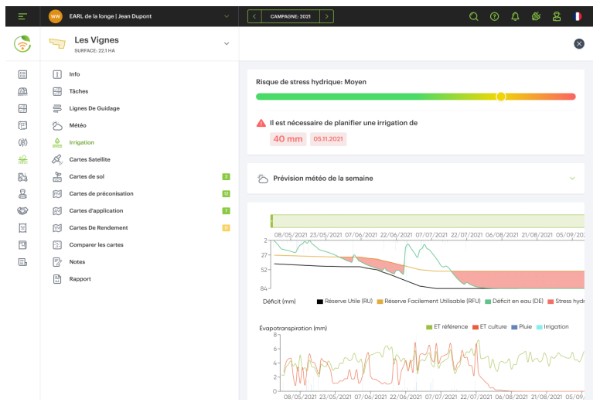Click the person icon in left sidebar
Image resolution: width=600 pixels, height=400 pixels.
click(23, 194)
